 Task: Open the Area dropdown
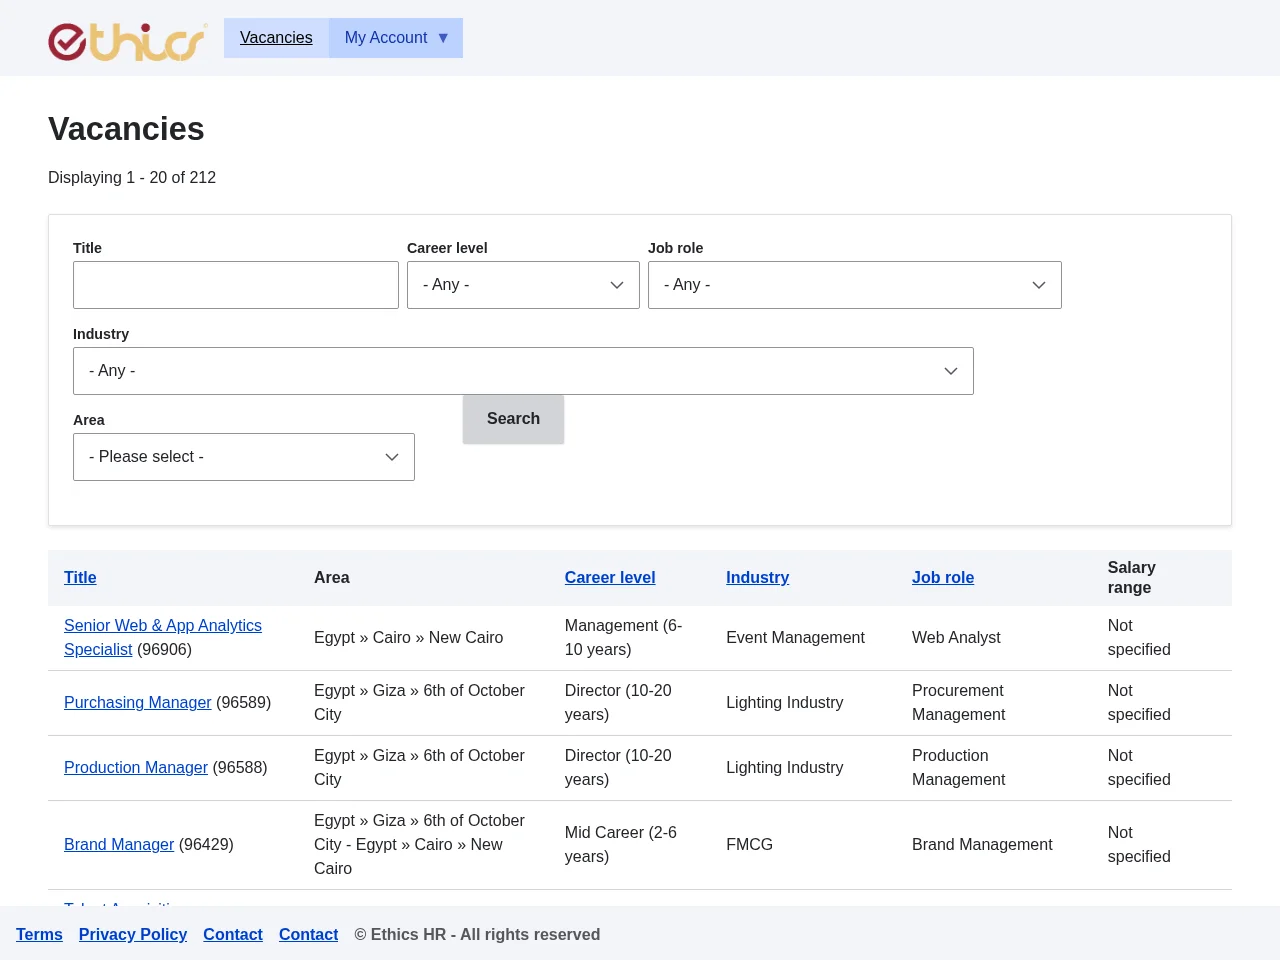coord(244,457)
